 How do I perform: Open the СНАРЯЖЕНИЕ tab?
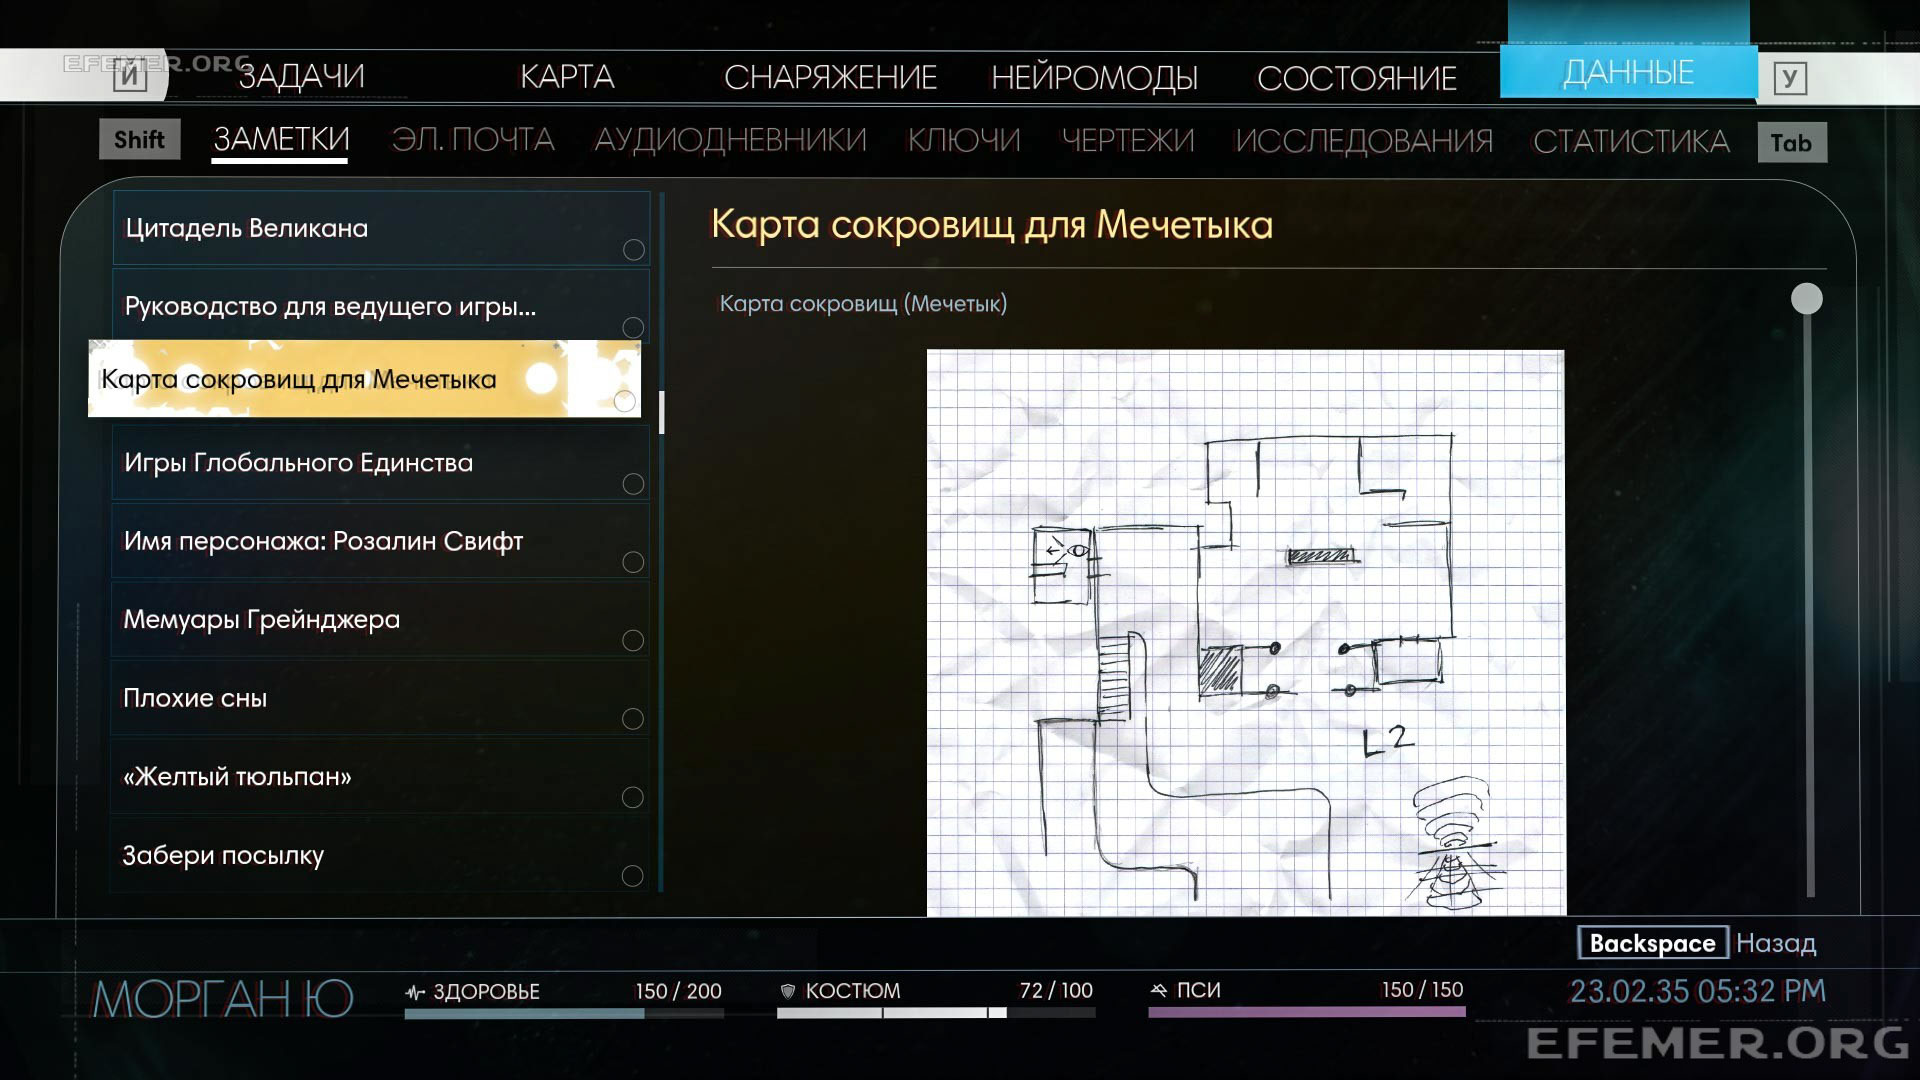(830, 77)
